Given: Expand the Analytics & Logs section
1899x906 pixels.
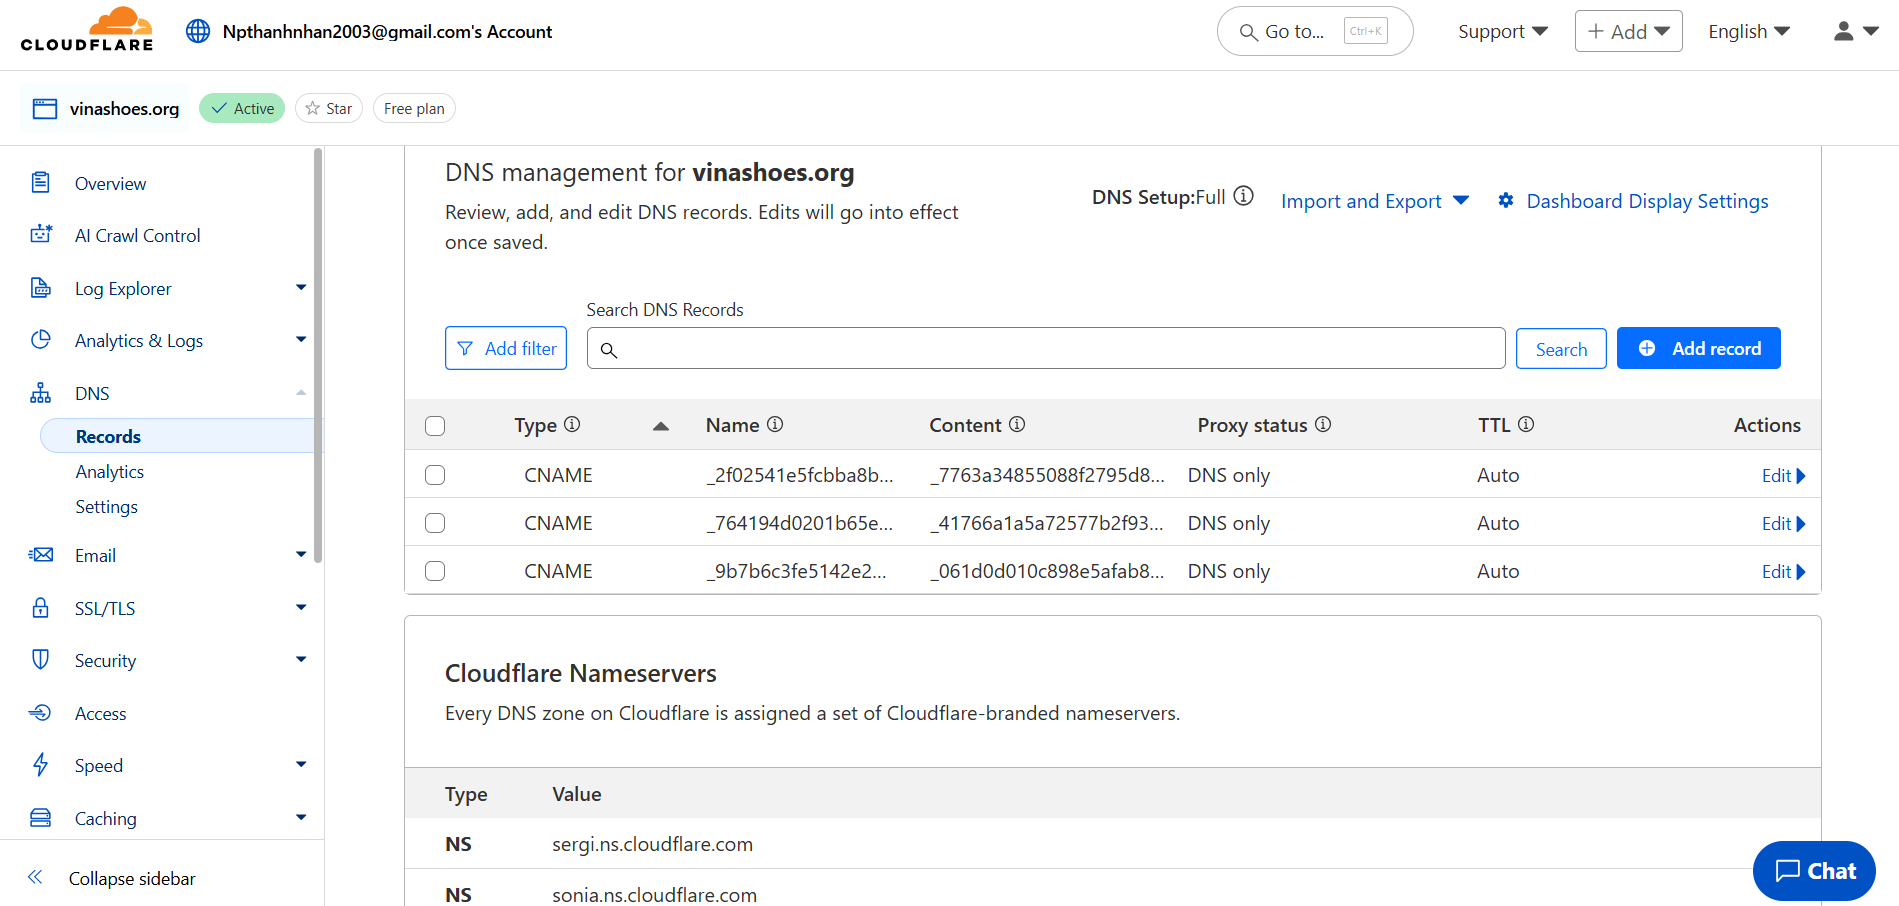Looking at the screenshot, I should [x=139, y=340].
